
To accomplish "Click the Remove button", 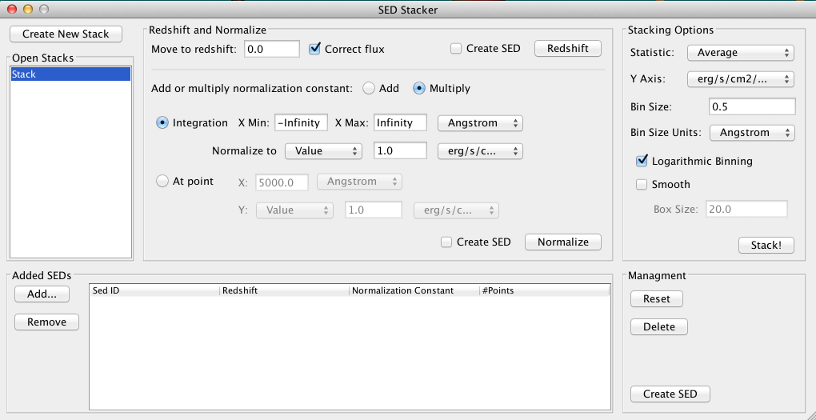I will [46, 322].
